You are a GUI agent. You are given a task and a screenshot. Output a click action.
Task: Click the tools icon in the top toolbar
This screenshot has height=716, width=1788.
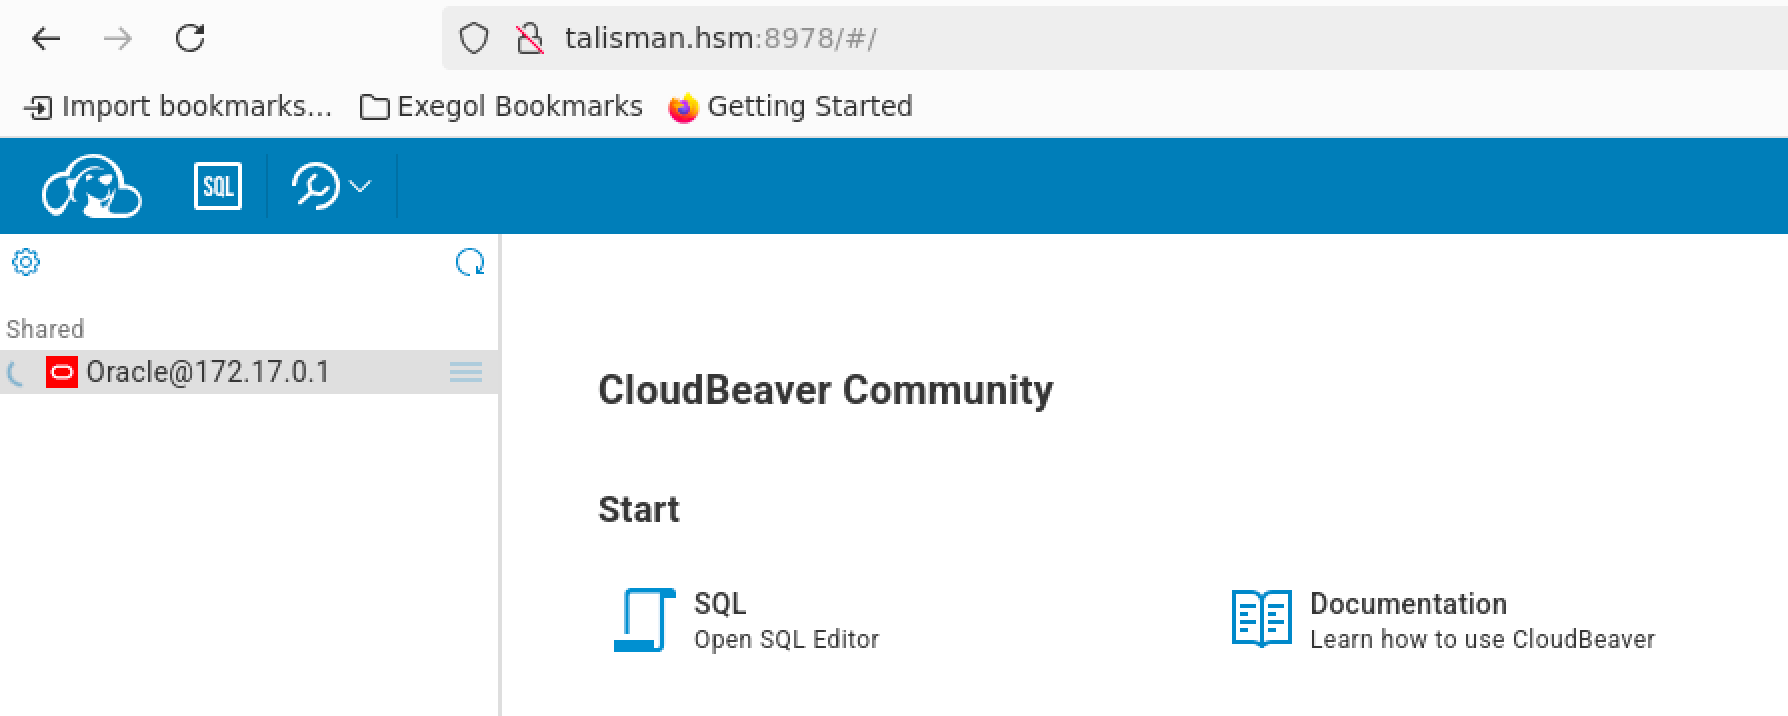tap(316, 186)
